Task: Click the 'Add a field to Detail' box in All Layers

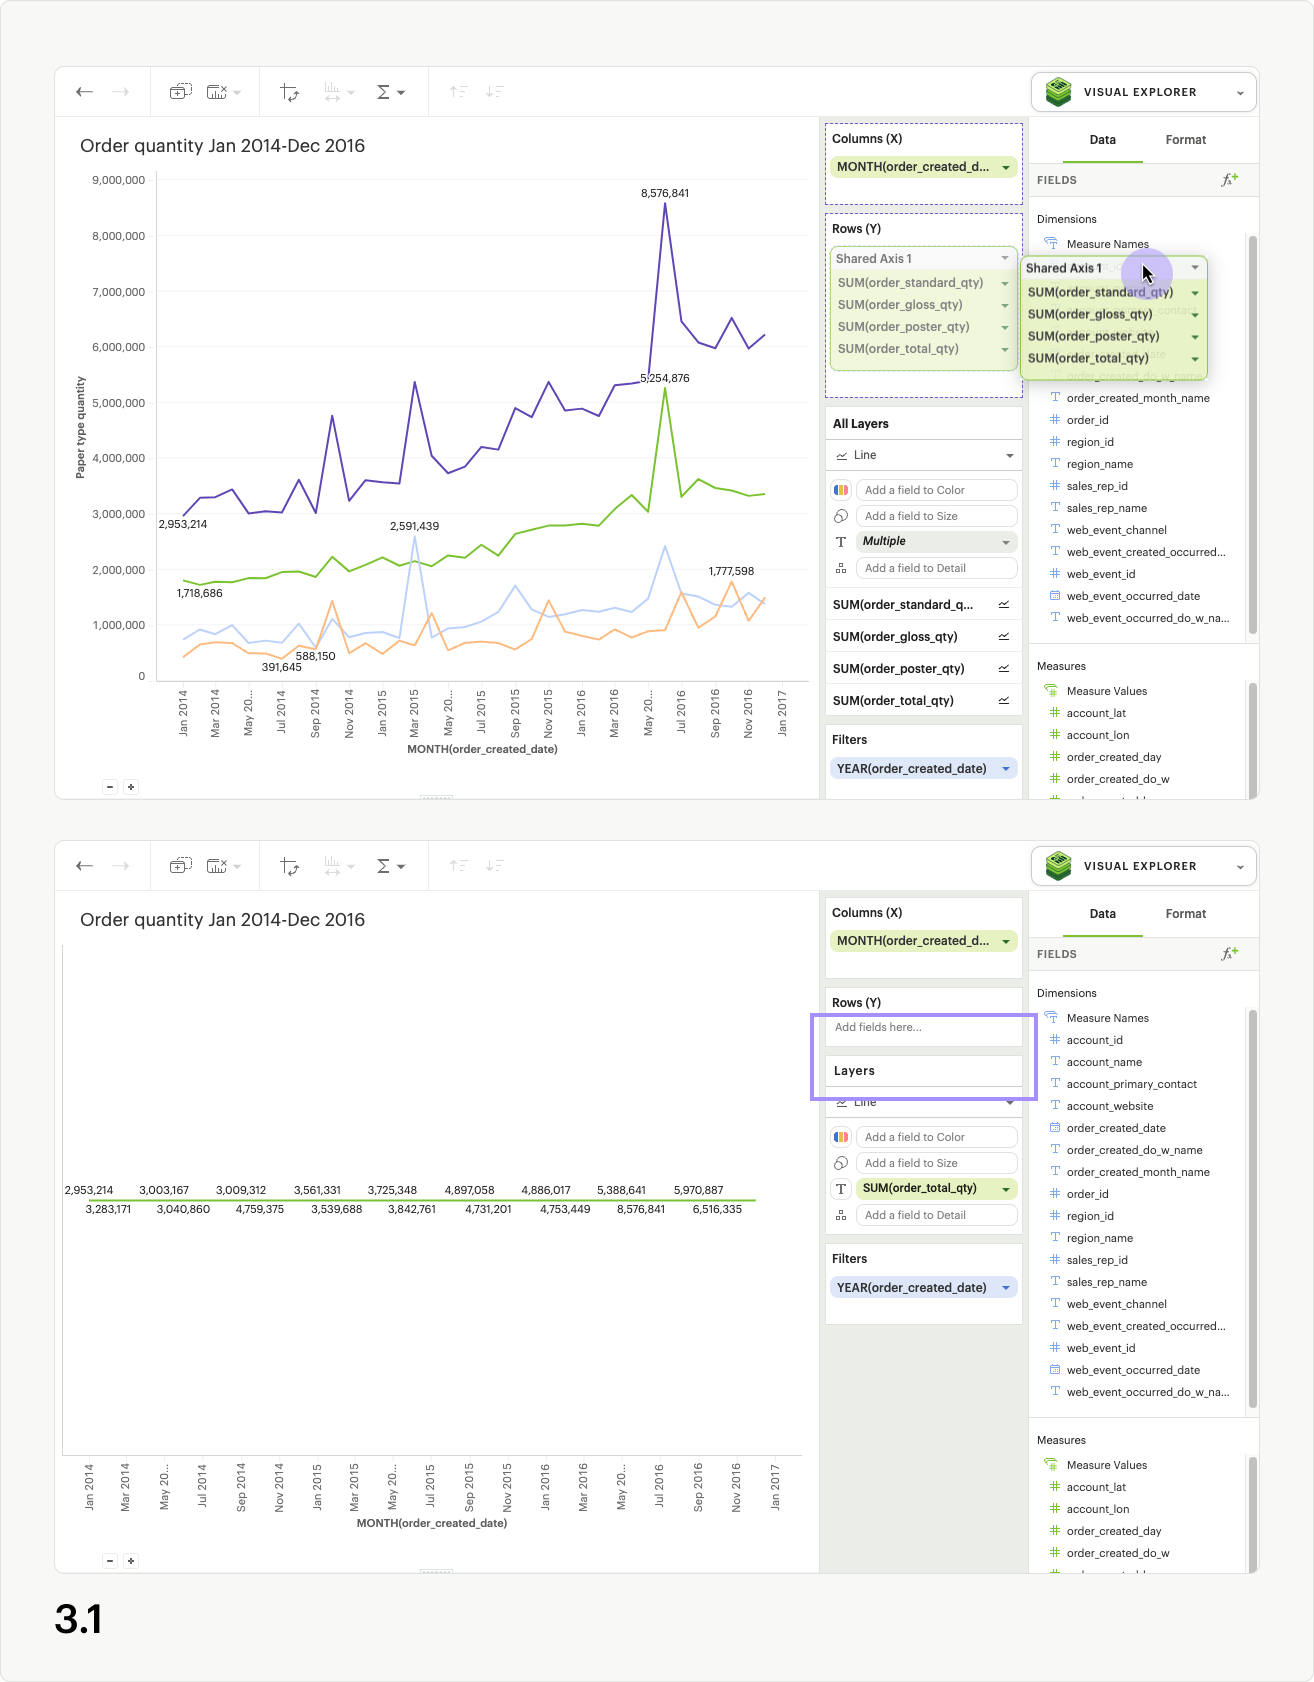Action: click(x=936, y=568)
